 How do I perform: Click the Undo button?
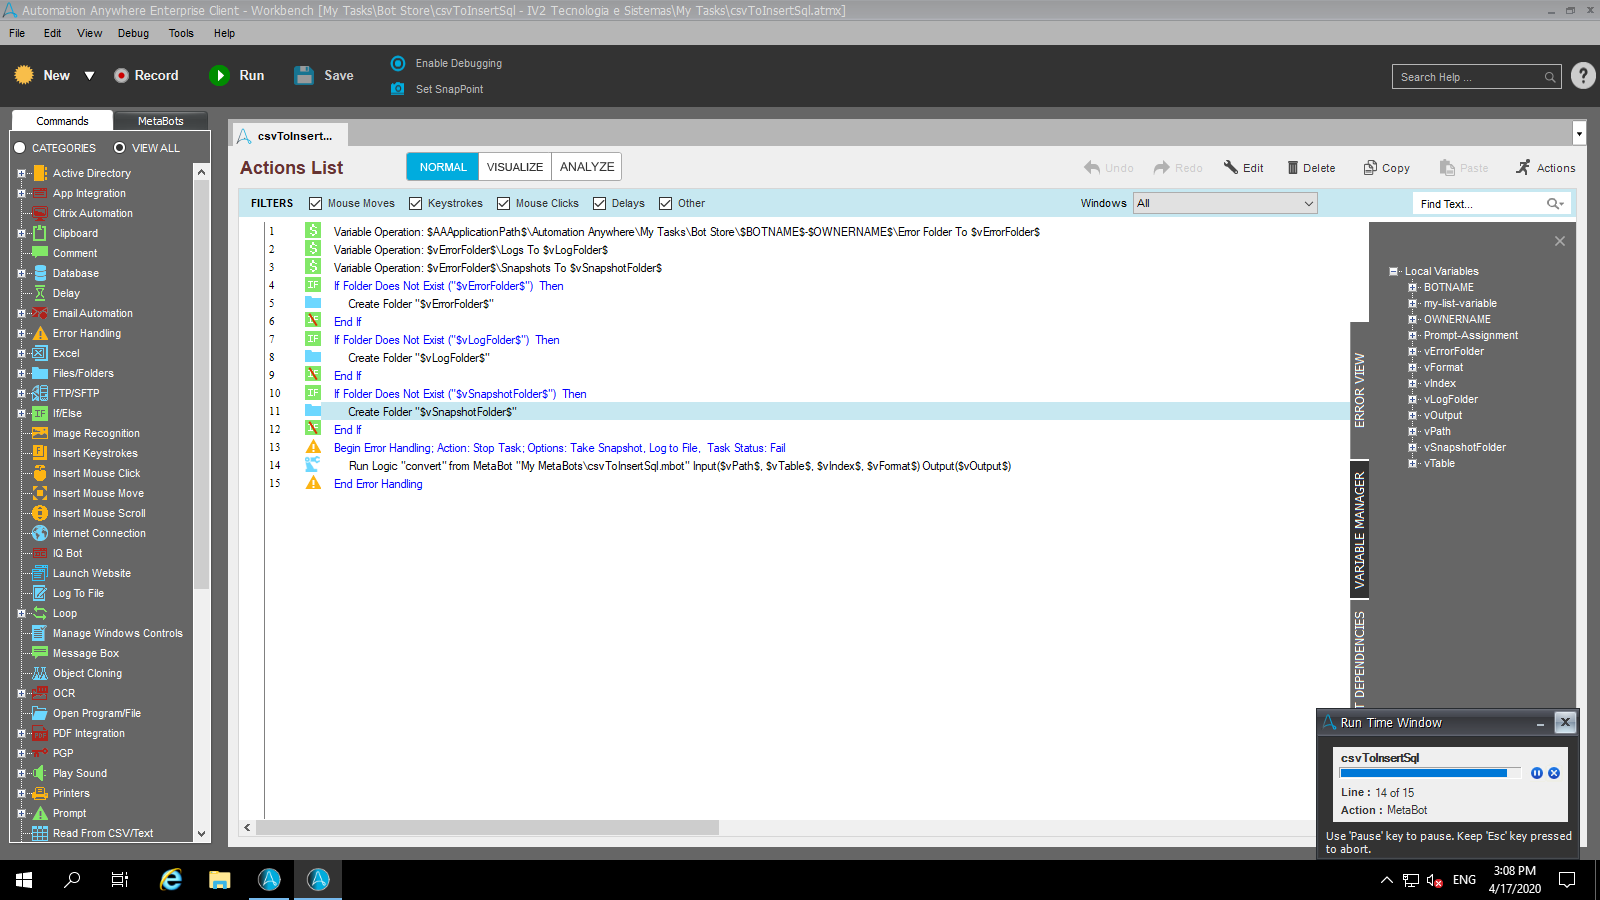(1108, 168)
